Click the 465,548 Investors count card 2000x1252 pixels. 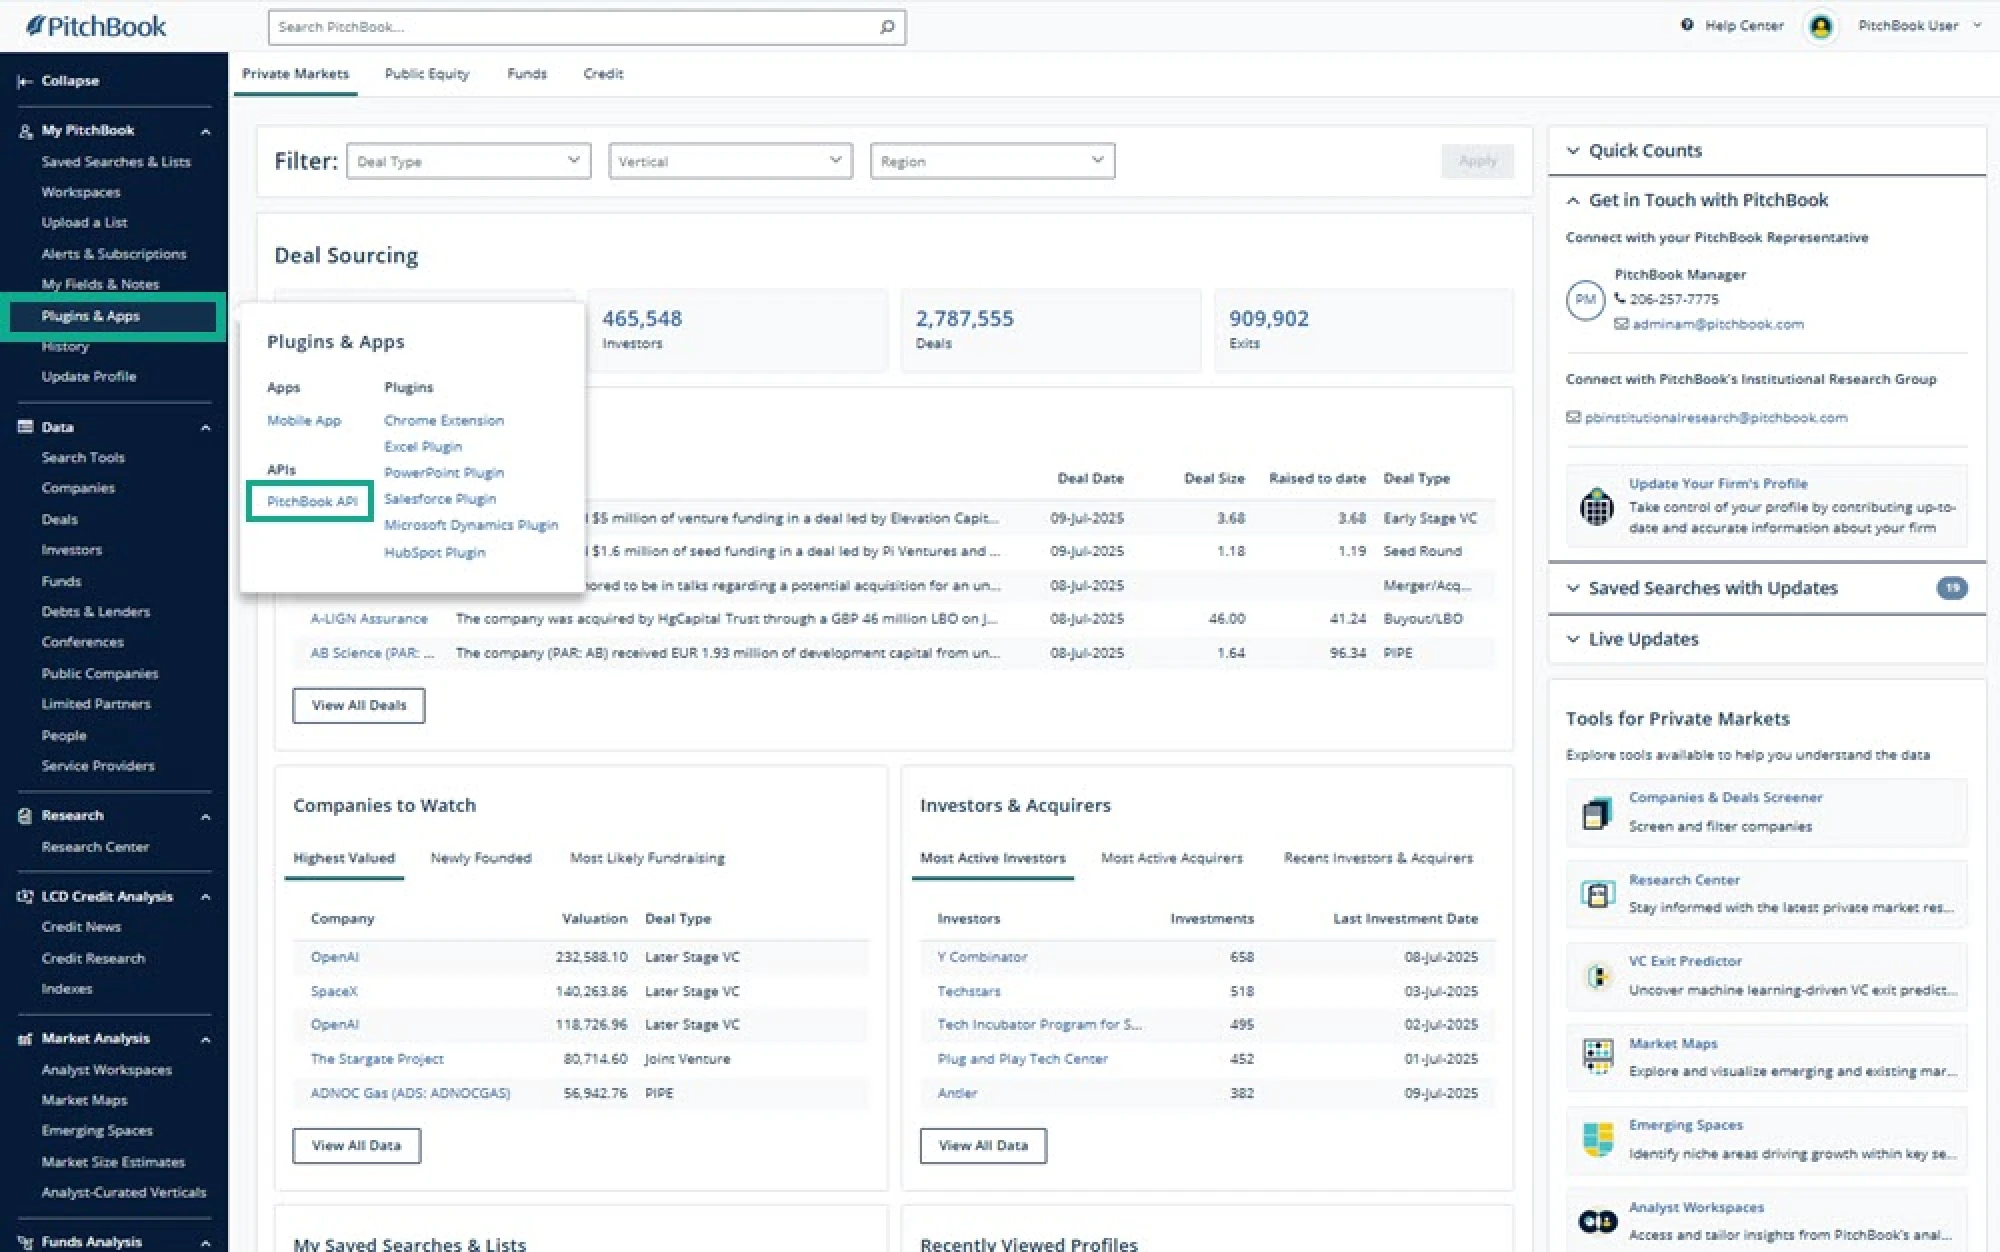pyautogui.click(x=737, y=330)
